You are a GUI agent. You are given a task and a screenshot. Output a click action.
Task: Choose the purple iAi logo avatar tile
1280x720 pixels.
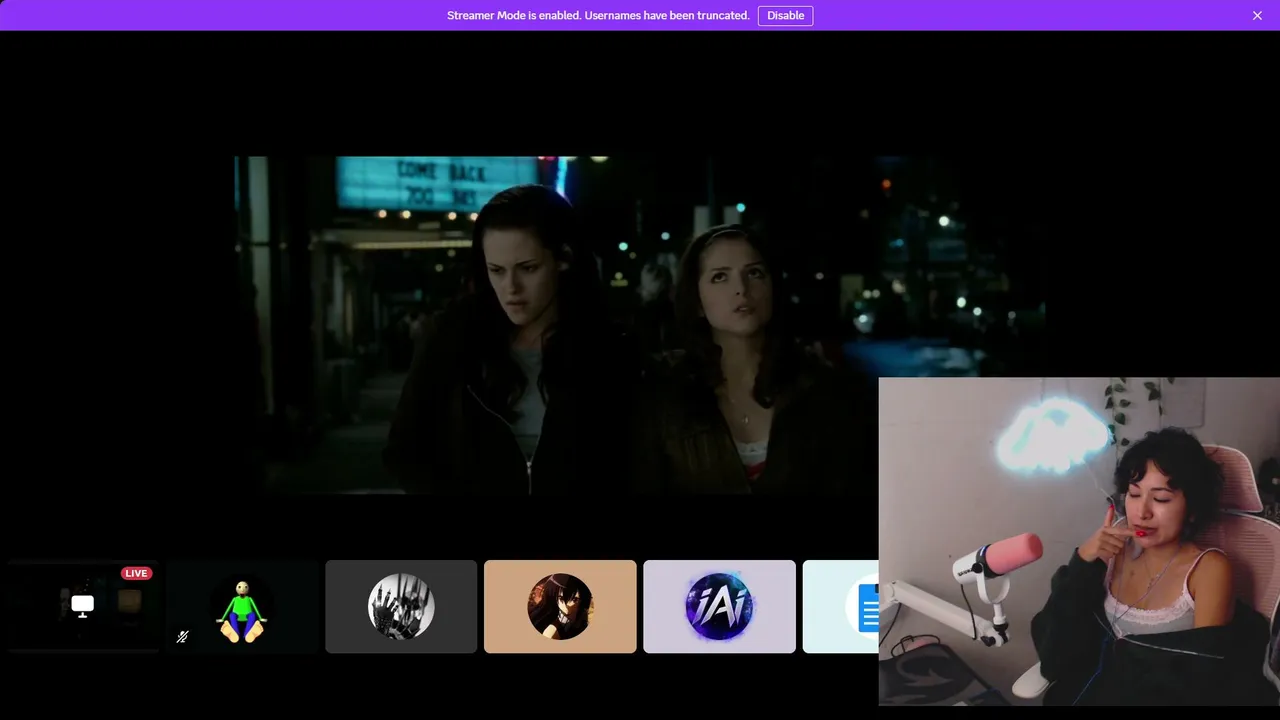[719, 606]
